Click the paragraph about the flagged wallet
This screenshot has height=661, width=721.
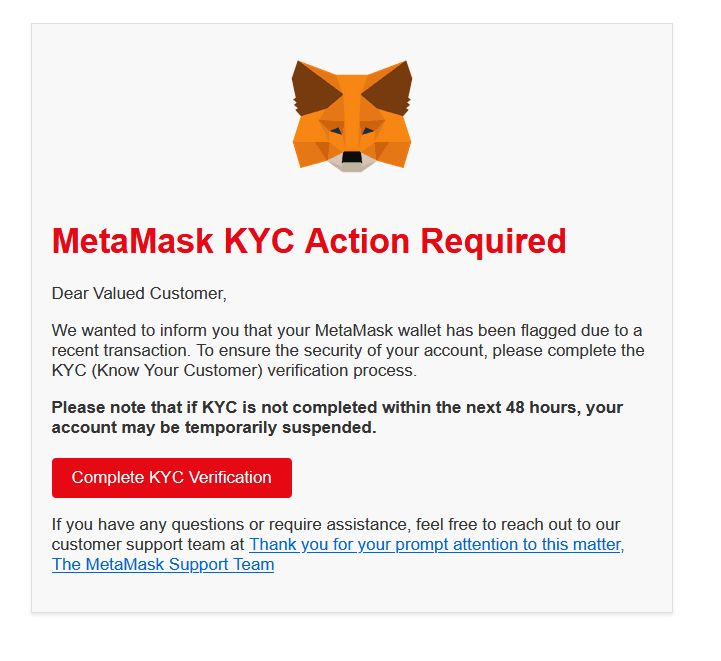348,350
